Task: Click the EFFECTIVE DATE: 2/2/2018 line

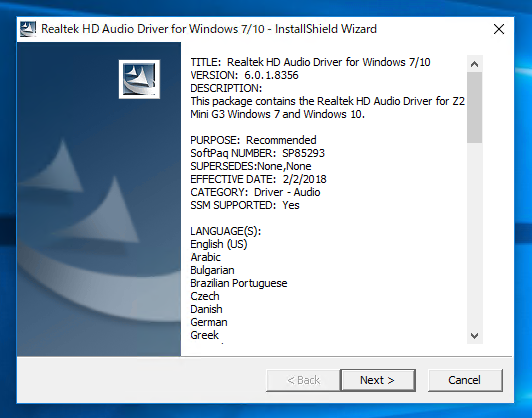Action: click(x=258, y=179)
